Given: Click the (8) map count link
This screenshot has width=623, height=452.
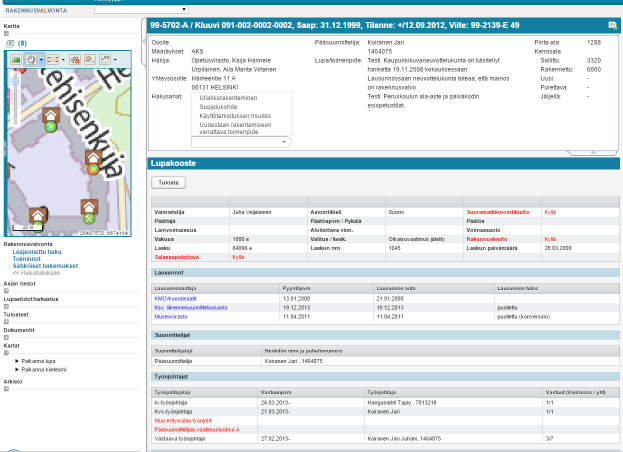Looking at the screenshot, I should (x=22, y=43).
